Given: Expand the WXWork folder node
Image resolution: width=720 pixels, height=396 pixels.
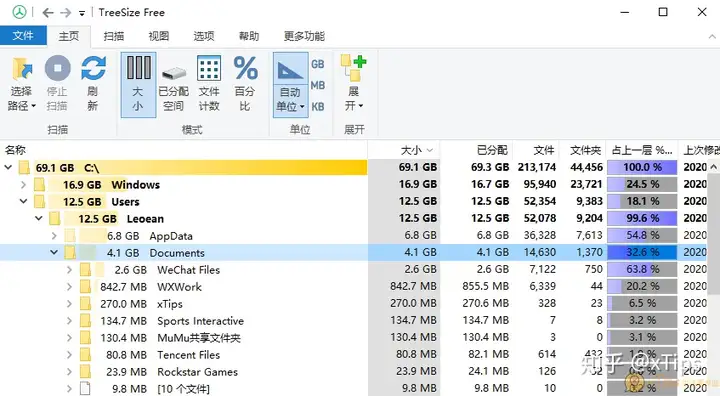Looking at the screenshot, I should [x=69, y=287].
